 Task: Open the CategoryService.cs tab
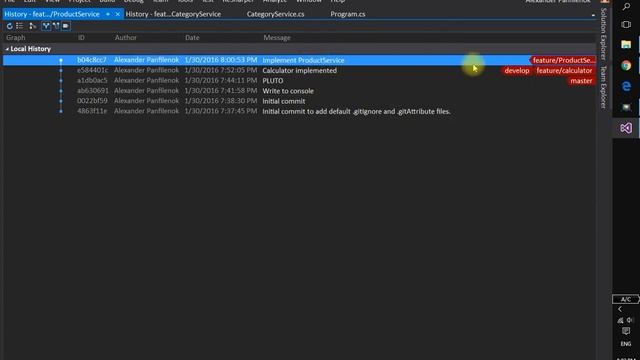[276, 14]
